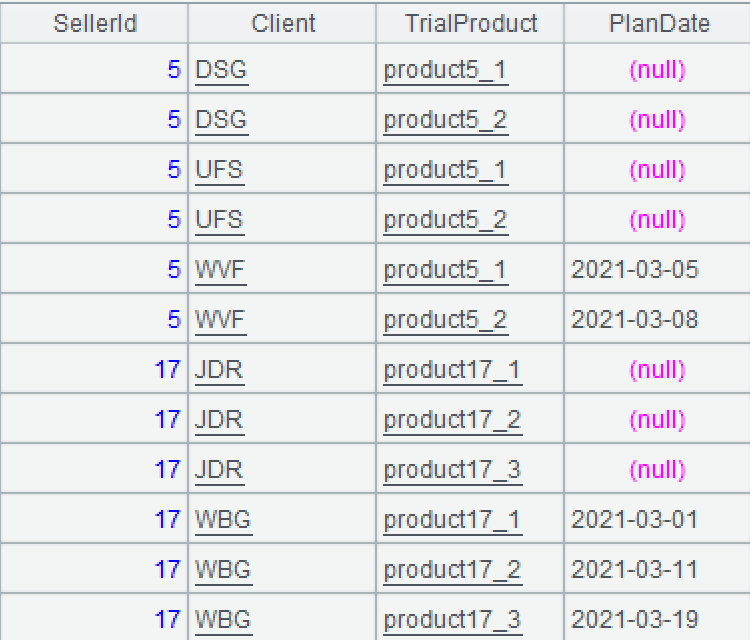The image size is (750, 640).
Task: Open the DSG link beside product5_1
Action: coord(221,70)
